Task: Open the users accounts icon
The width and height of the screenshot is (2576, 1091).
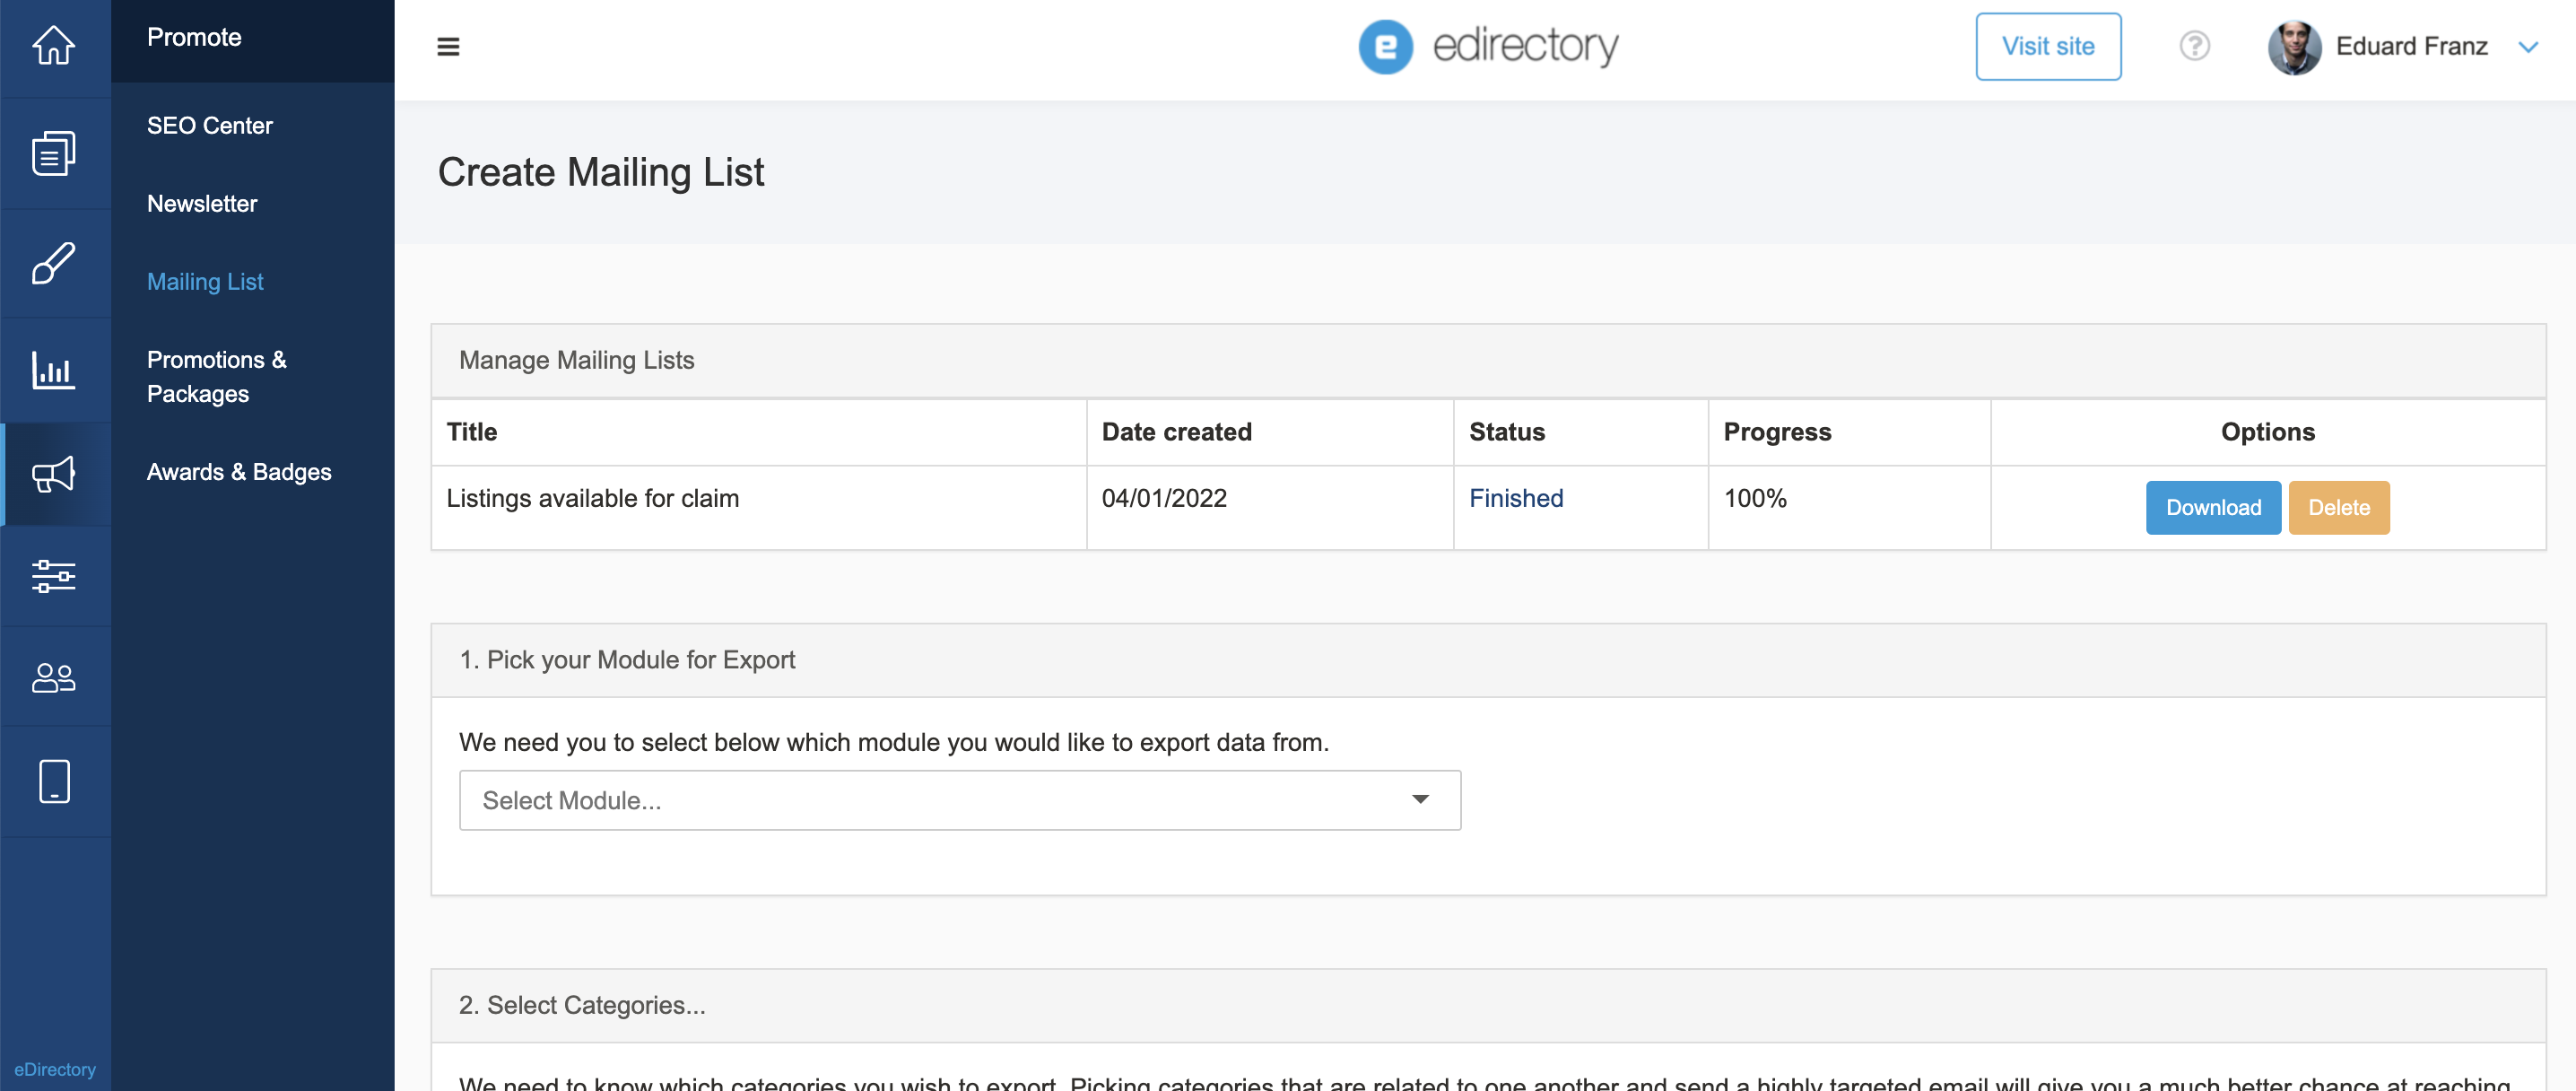Action: [x=54, y=678]
